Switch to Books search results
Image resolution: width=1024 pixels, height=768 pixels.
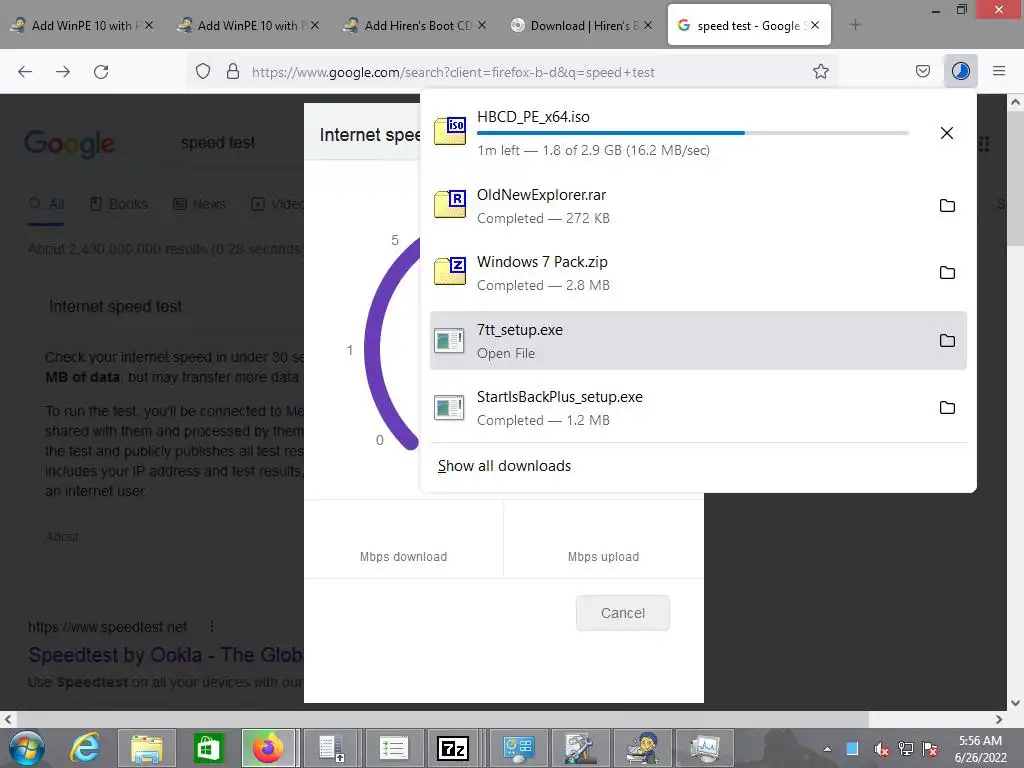(119, 204)
